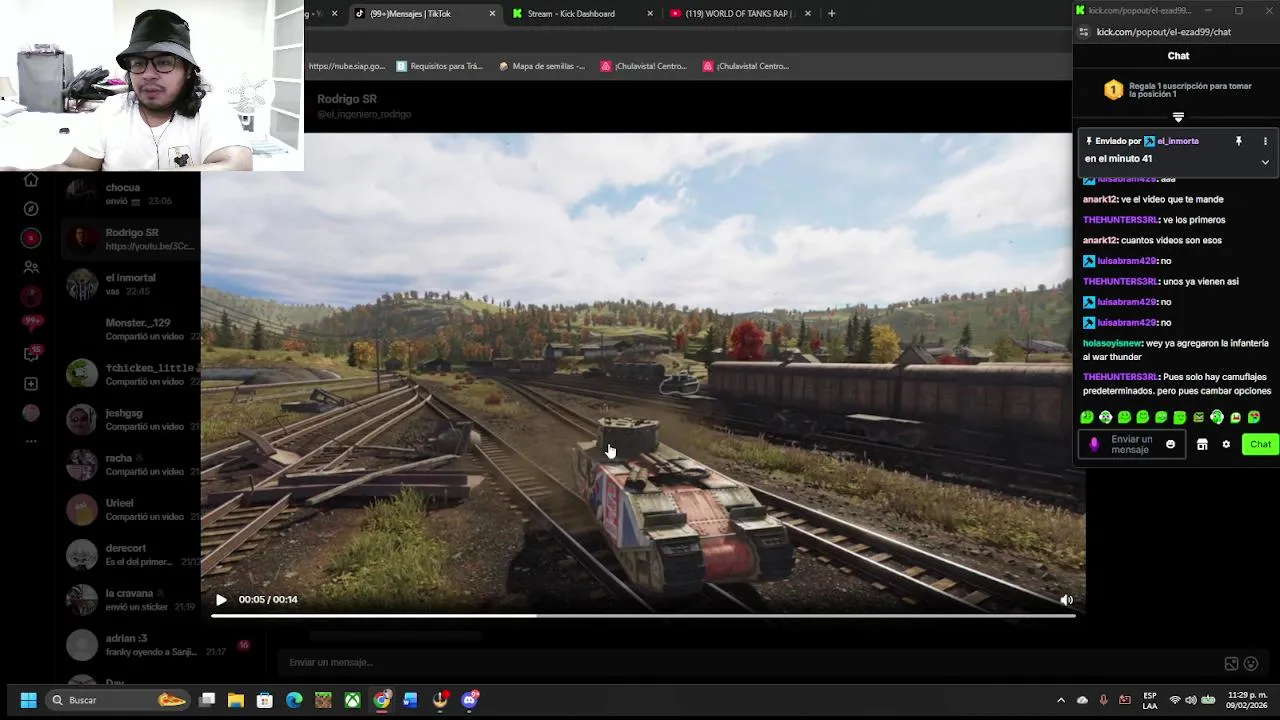Click Rodrigo SR name in chat header
Image resolution: width=1280 pixels, height=720 pixels.
point(347,99)
